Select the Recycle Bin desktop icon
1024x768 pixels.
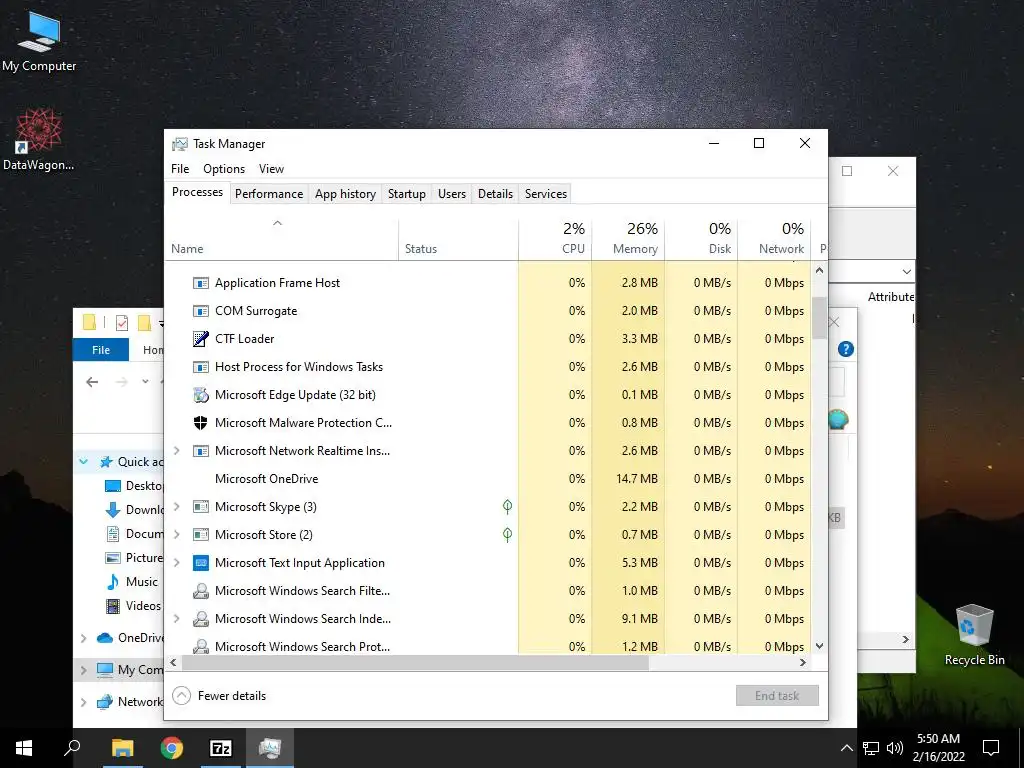click(x=974, y=635)
